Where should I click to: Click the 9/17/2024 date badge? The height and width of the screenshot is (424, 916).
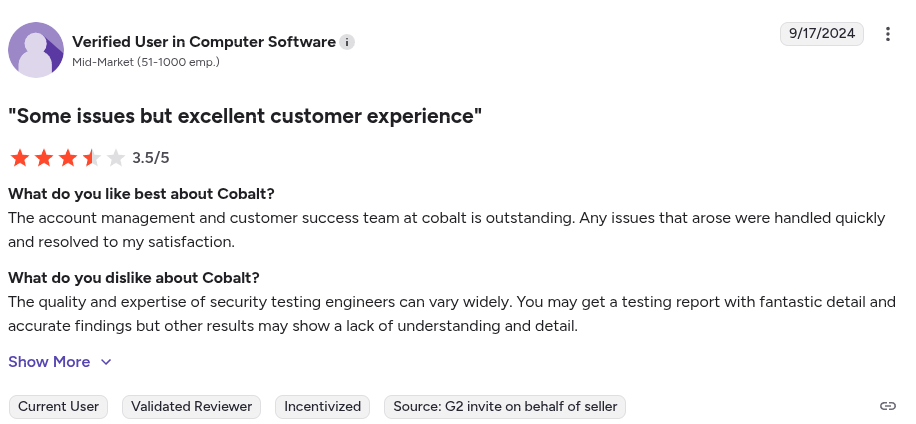pos(822,33)
